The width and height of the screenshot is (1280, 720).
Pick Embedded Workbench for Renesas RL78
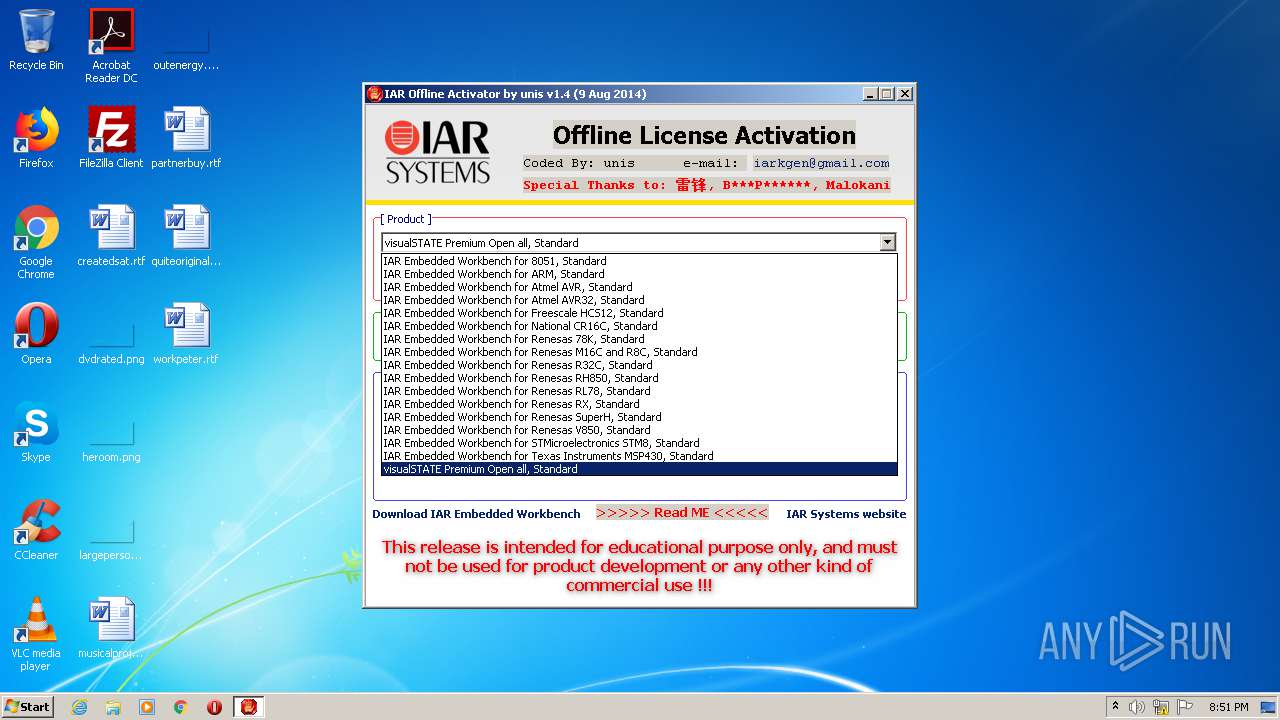pyautogui.click(x=639, y=391)
